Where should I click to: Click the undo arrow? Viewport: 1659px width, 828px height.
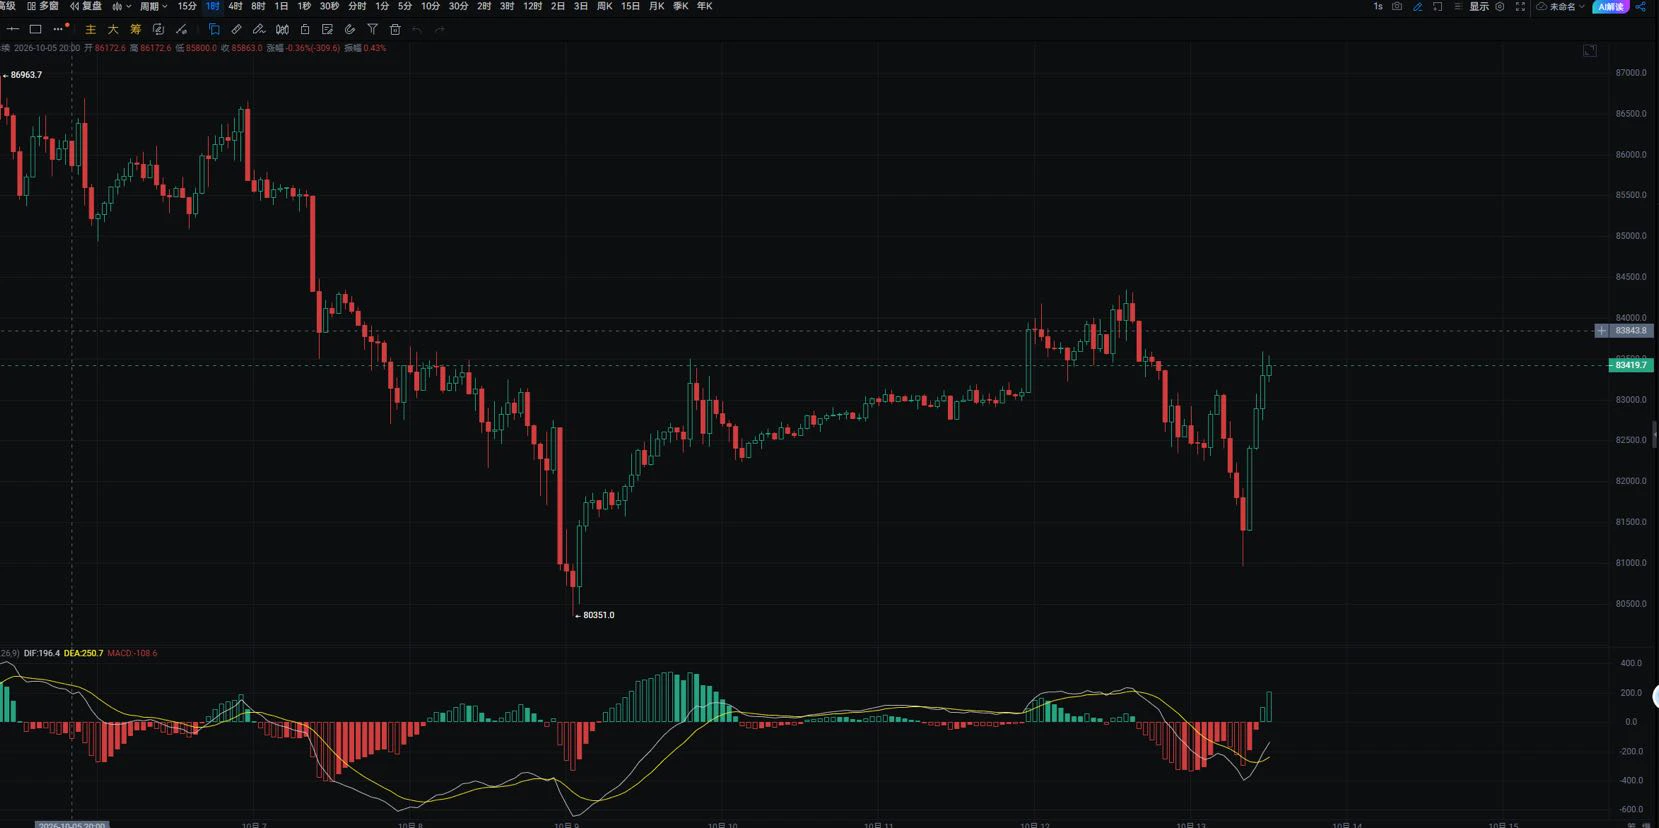click(x=417, y=29)
